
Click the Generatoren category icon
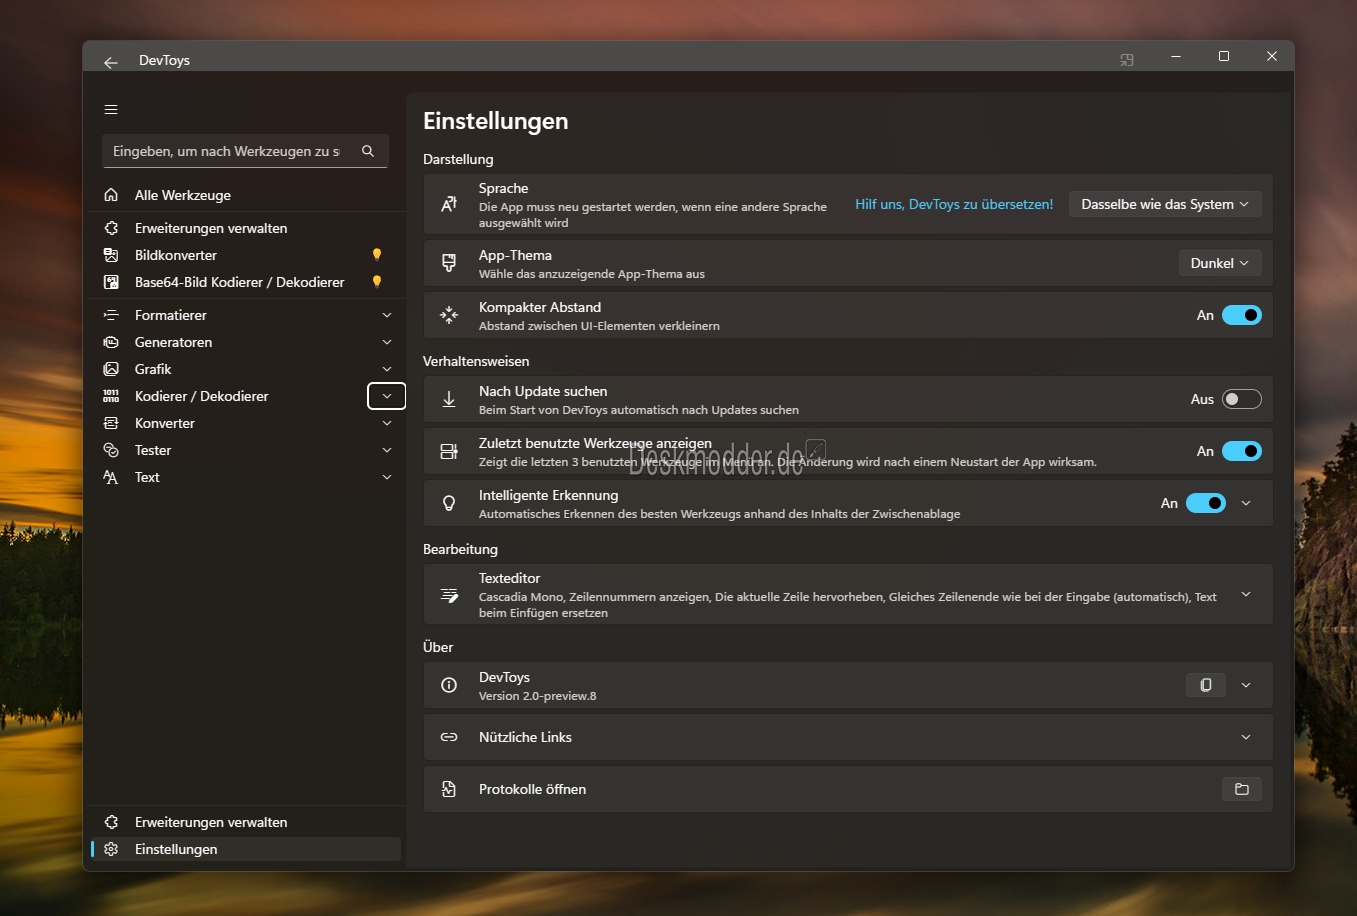coord(111,342)
